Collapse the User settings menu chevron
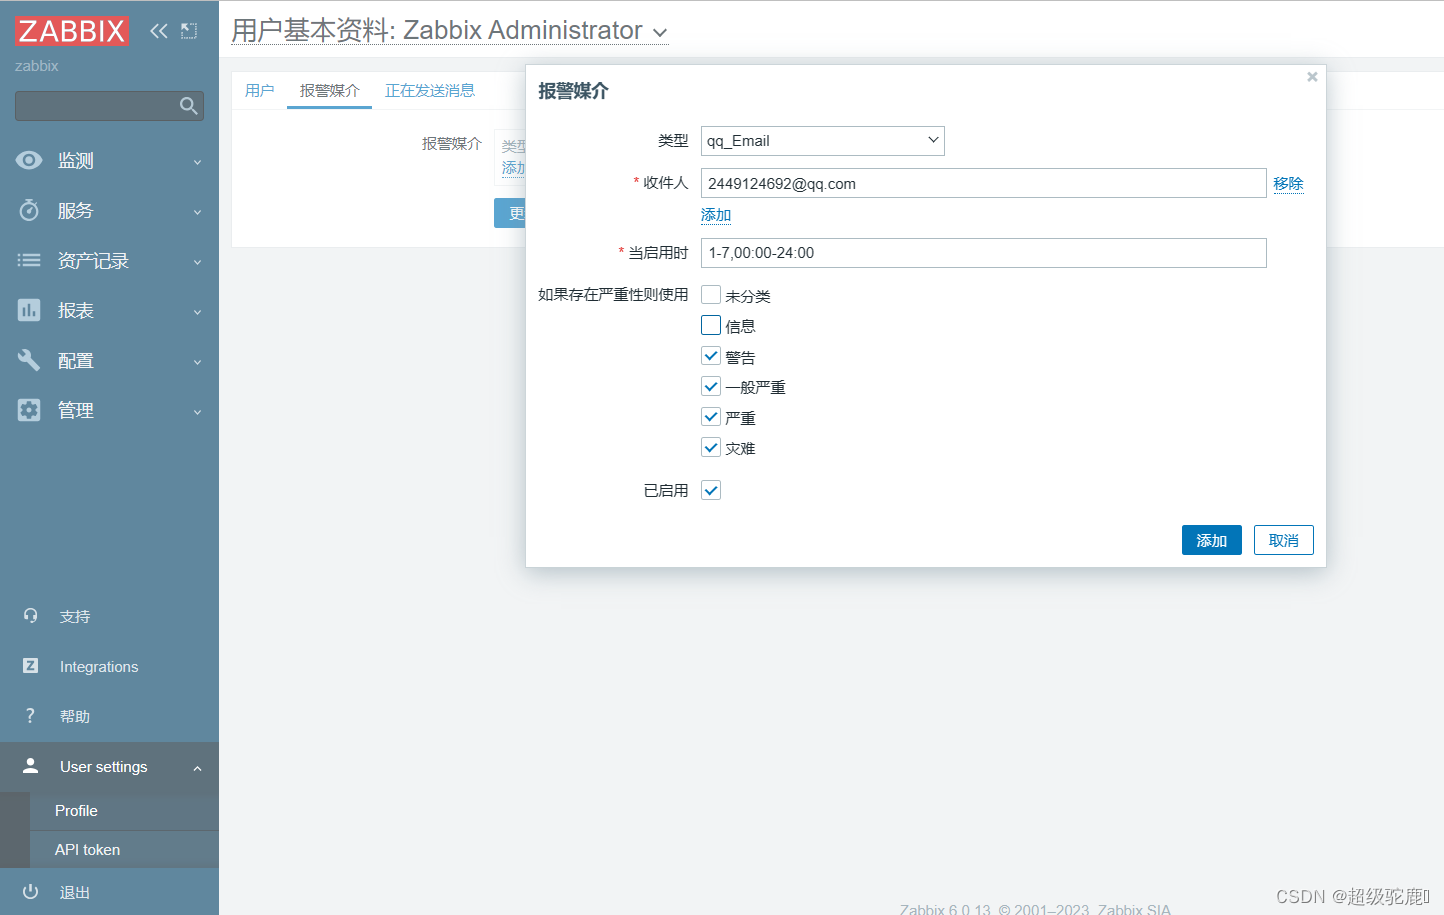 point(196,767)
